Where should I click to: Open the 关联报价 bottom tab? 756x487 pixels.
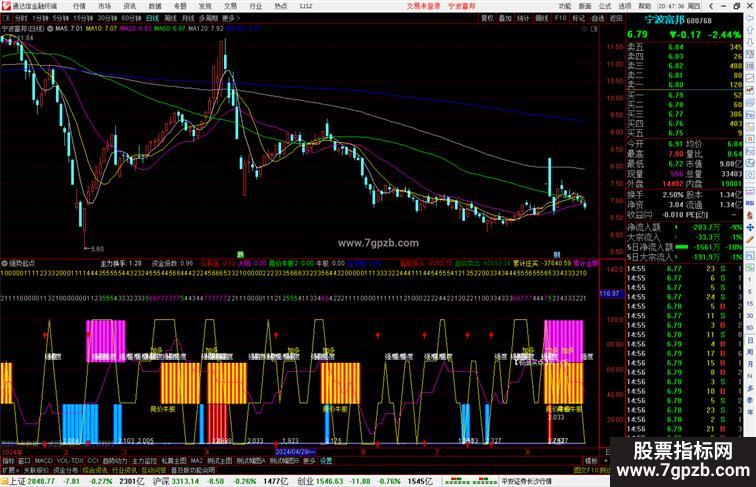tap(36, 470)
